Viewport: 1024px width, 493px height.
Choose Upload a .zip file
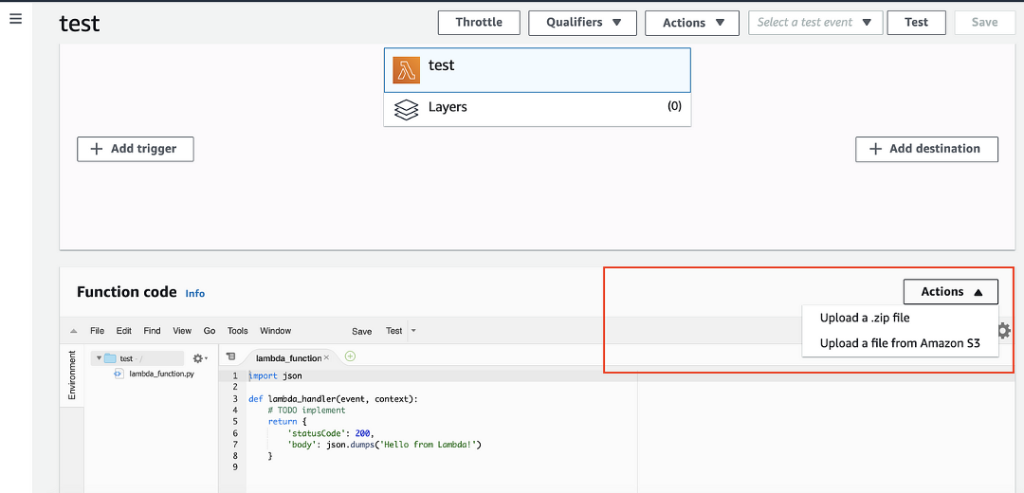864,318
